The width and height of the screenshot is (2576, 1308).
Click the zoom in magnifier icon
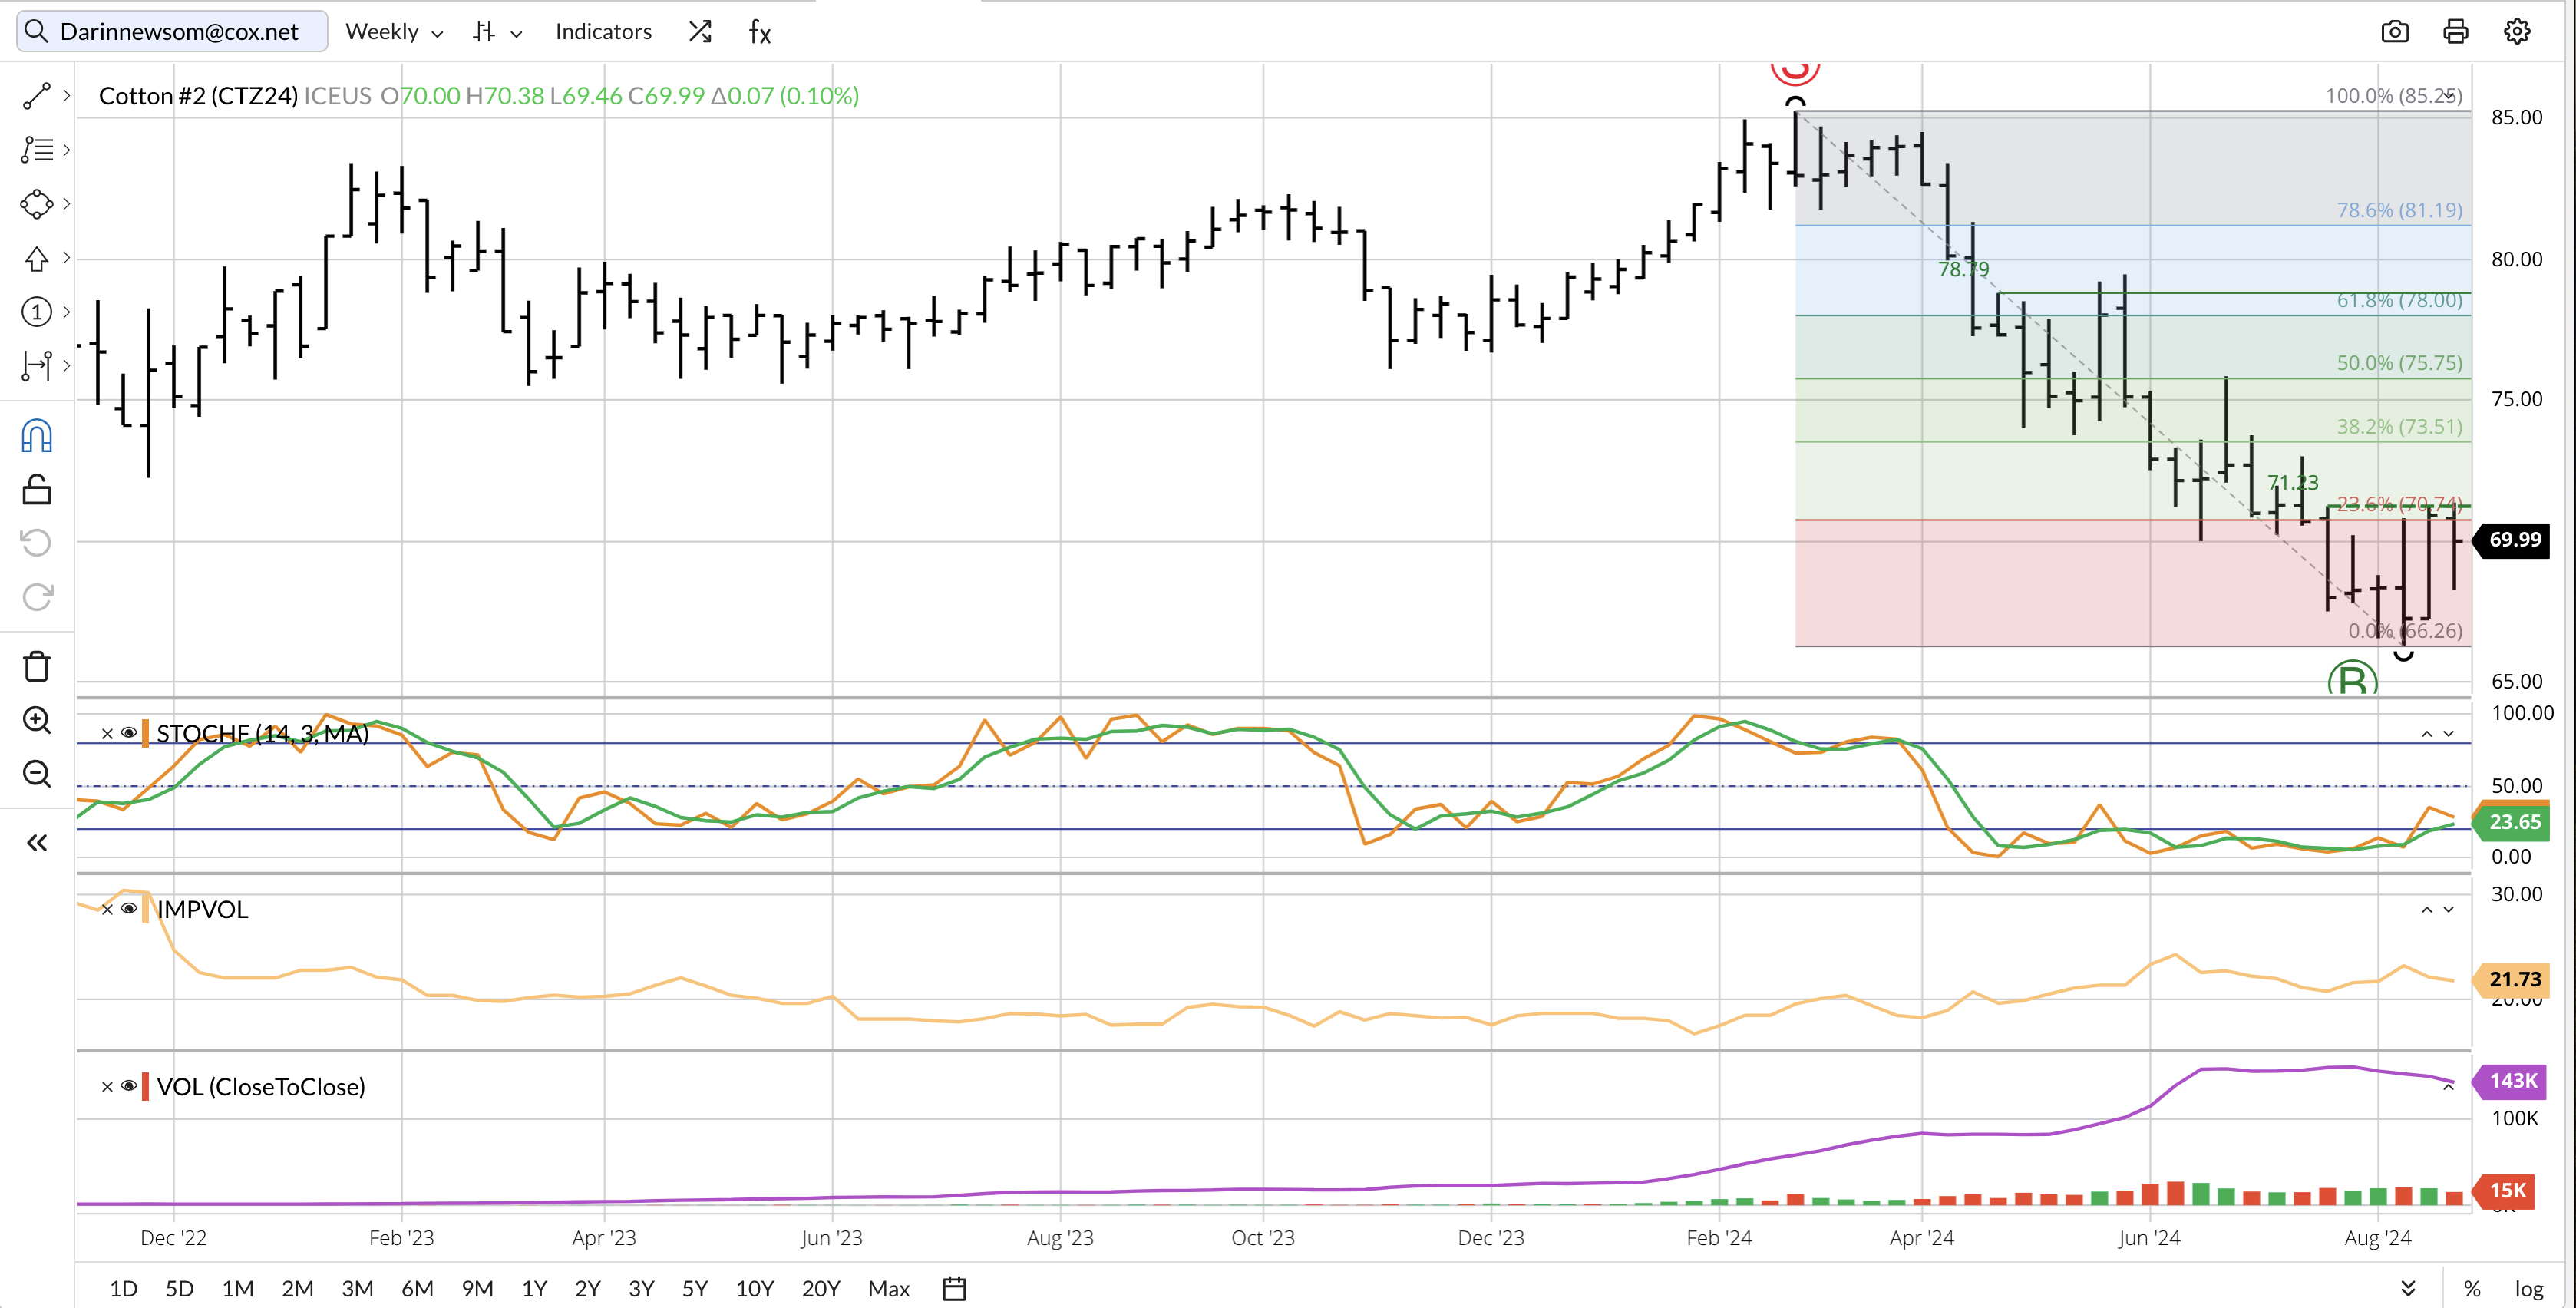click(37, 720)
